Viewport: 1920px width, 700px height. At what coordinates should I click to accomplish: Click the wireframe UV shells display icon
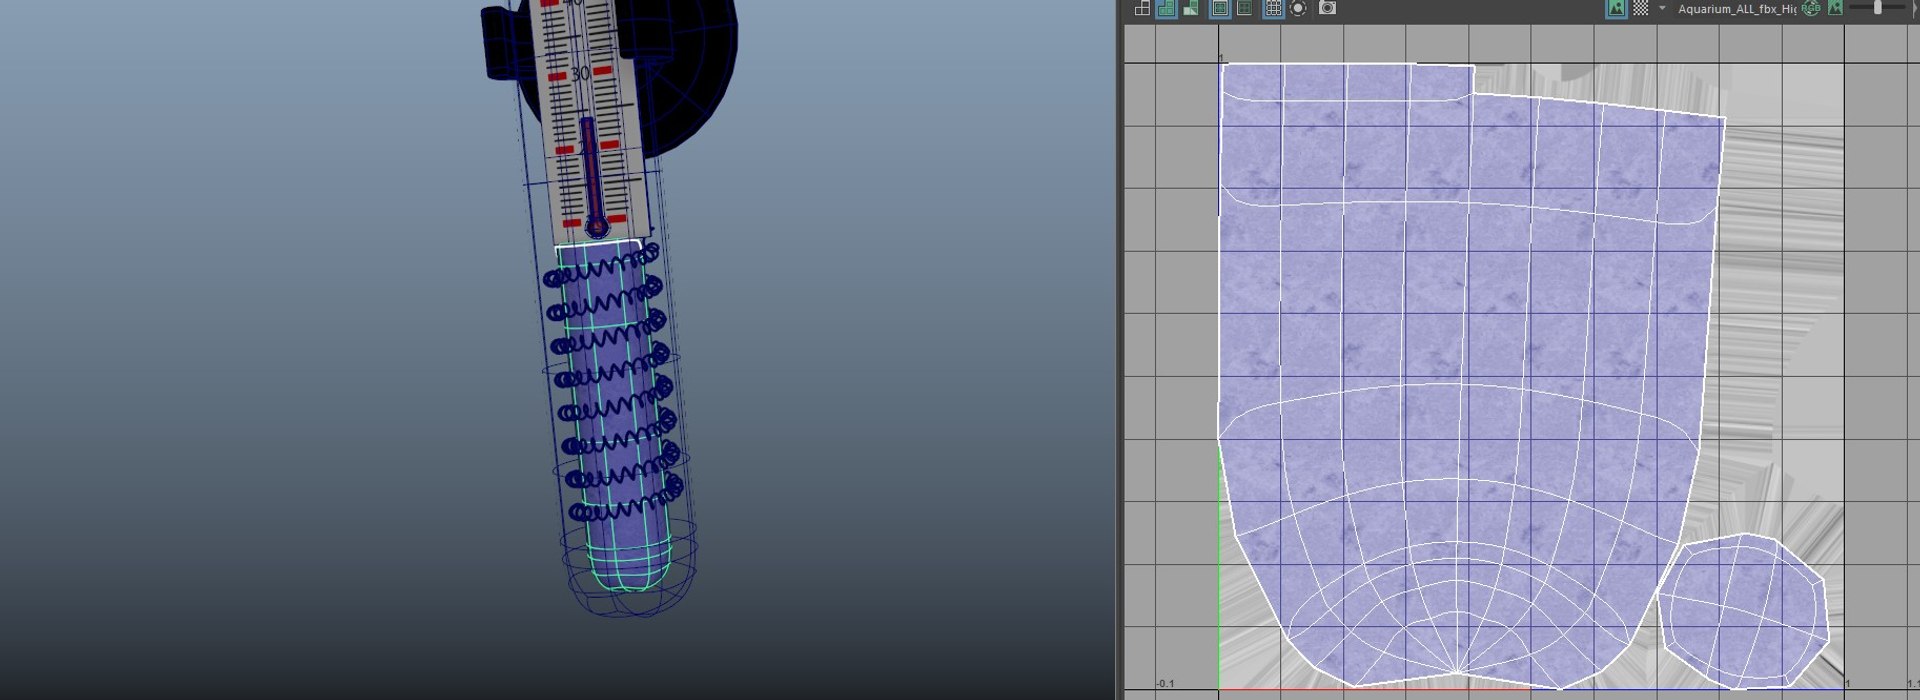click(1142, 8)
